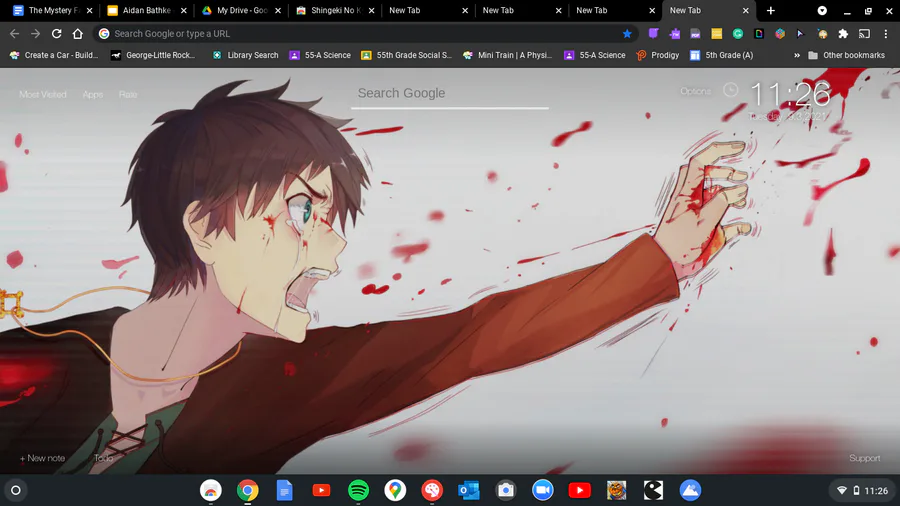Viewport: 900px width, 506px height.
Task: Open the system tray showing 11:26
Action: (x=863, y=491)
